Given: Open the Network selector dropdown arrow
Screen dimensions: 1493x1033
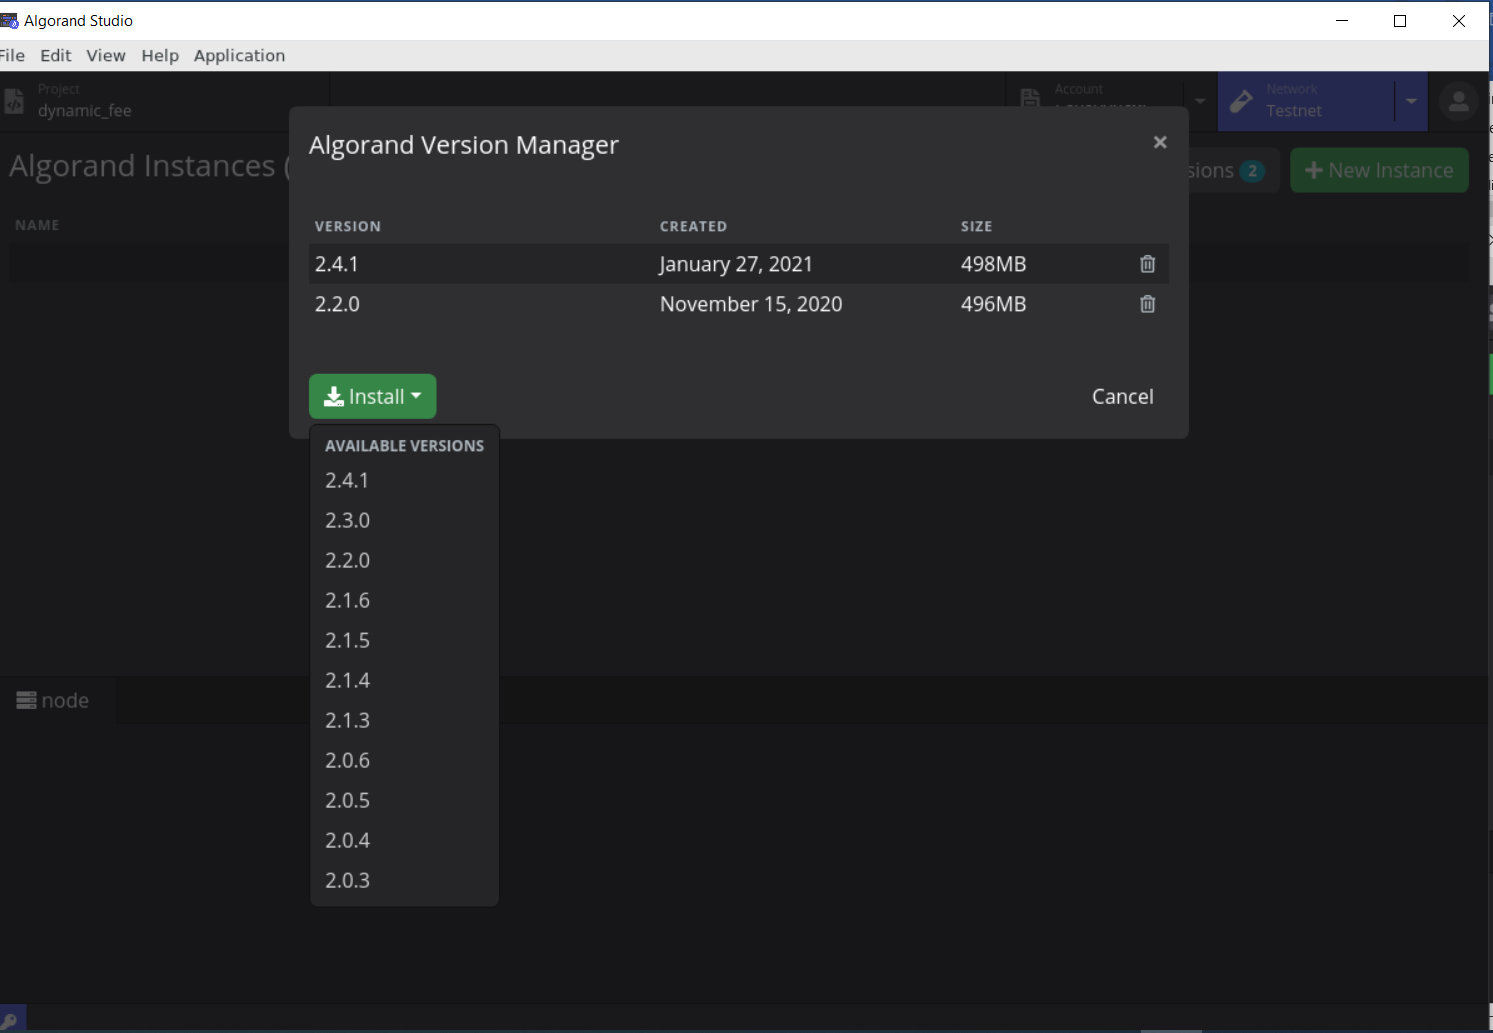Looking at the screenshot, I should pyautogui.click(x=1411, y=101).
